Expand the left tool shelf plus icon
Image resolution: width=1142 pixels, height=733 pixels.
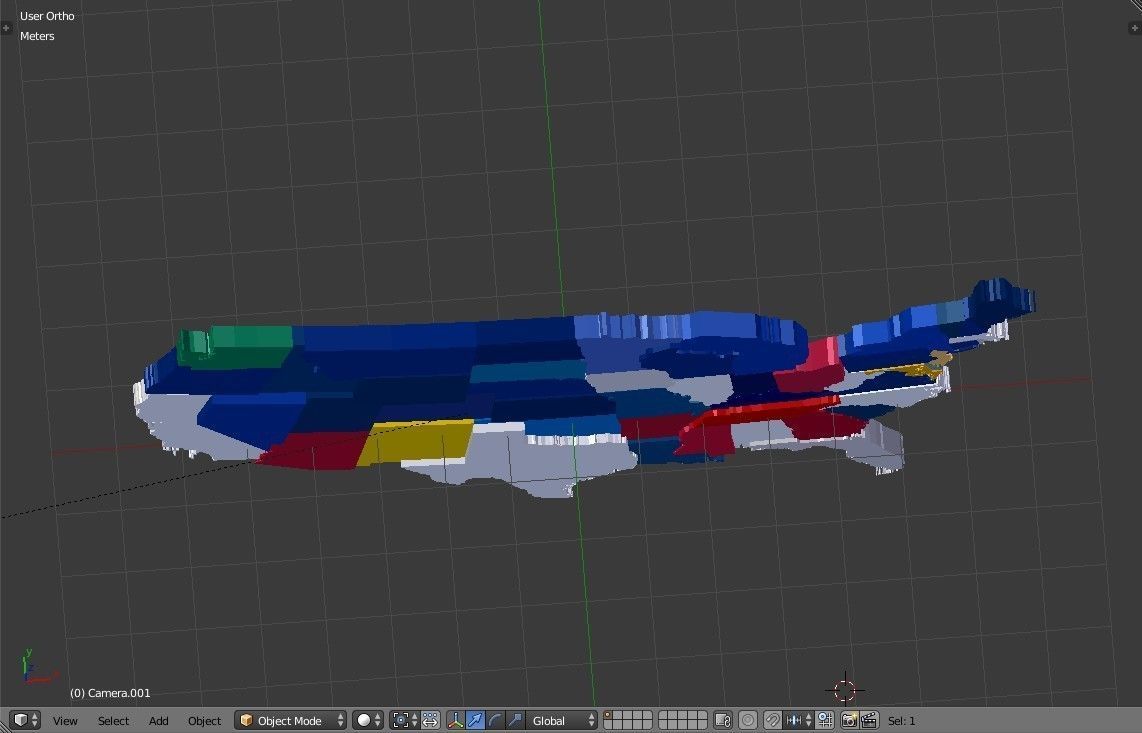point(7,28)
